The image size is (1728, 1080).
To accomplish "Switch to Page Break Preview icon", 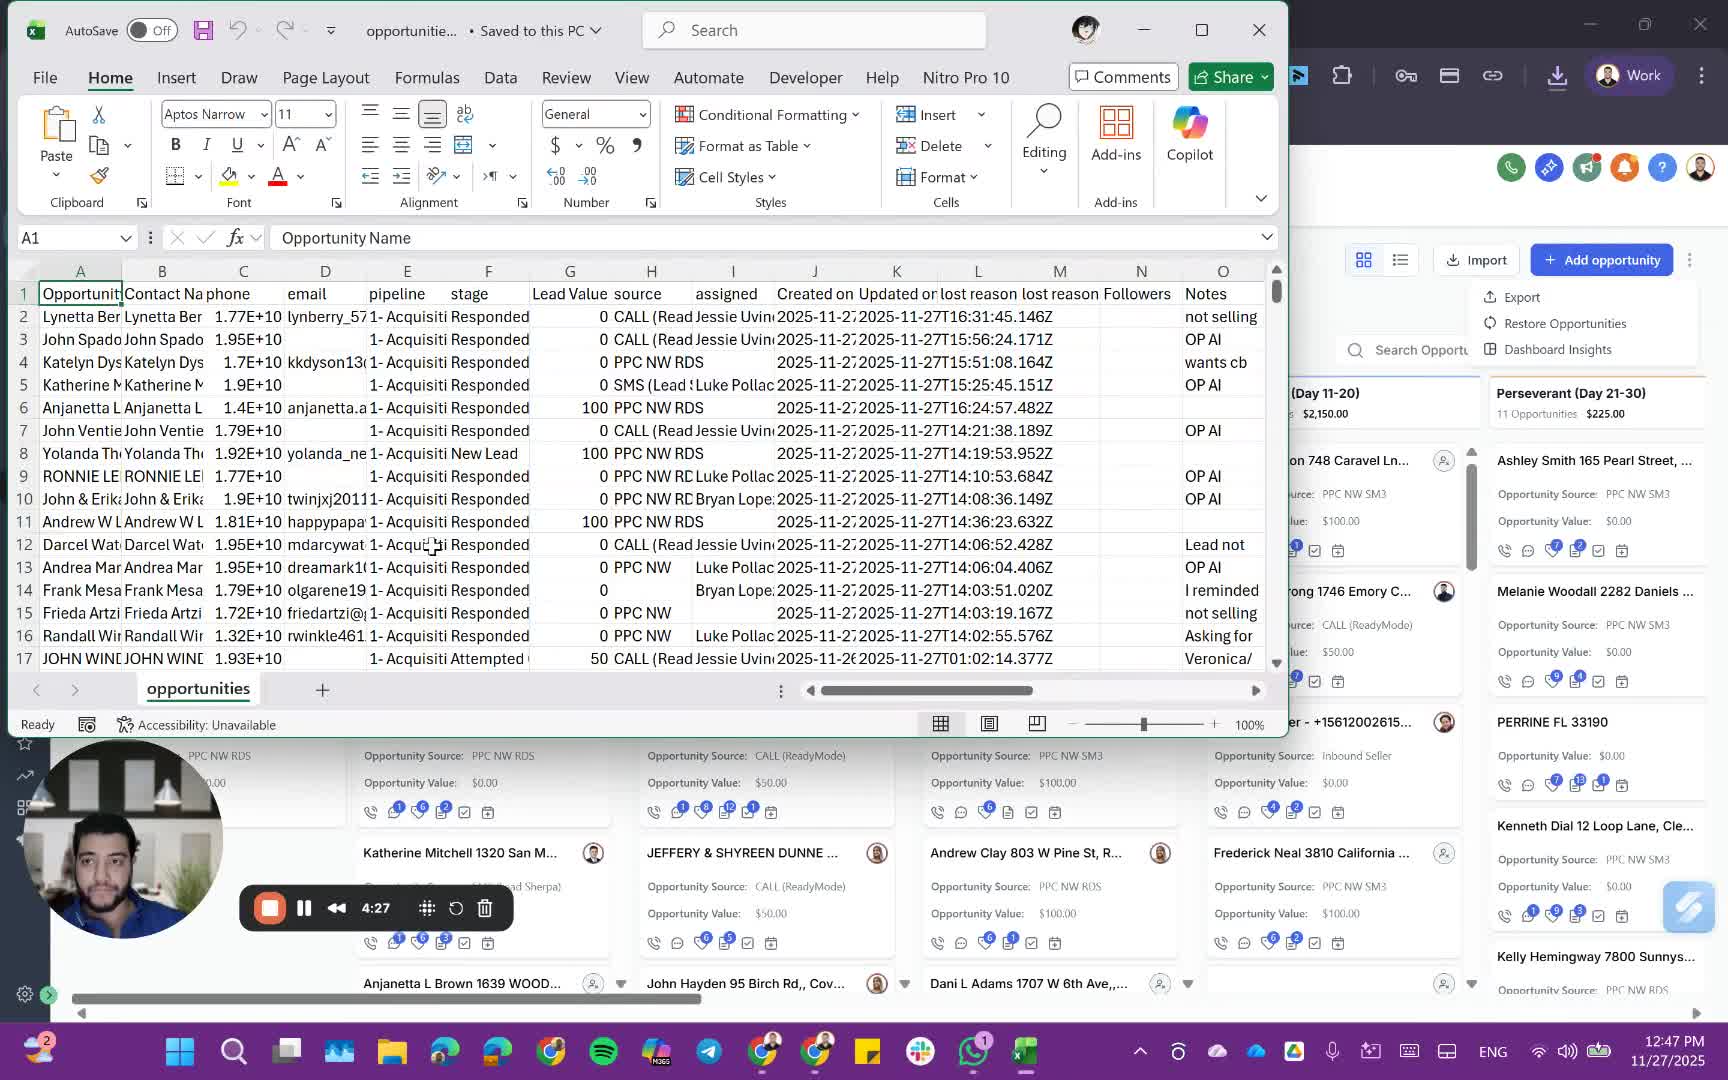I will click(x=1037, y=724).
